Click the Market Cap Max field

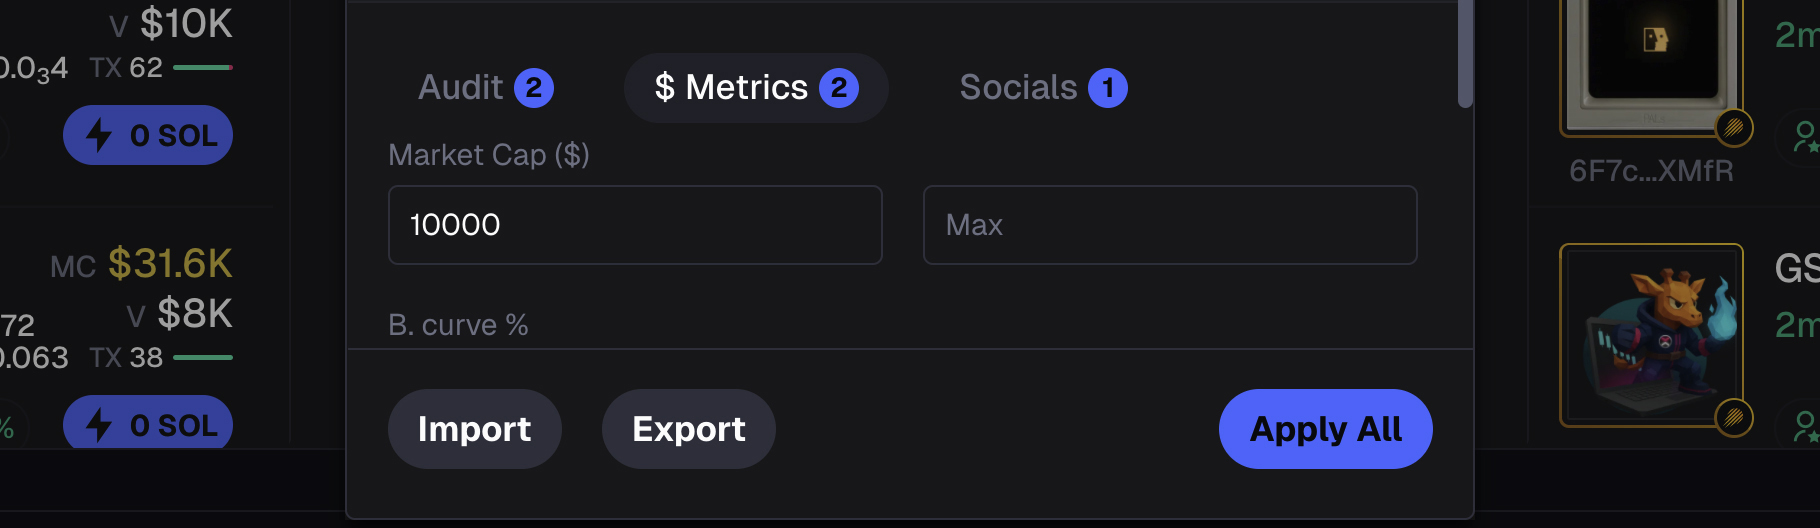point(1169,225)
